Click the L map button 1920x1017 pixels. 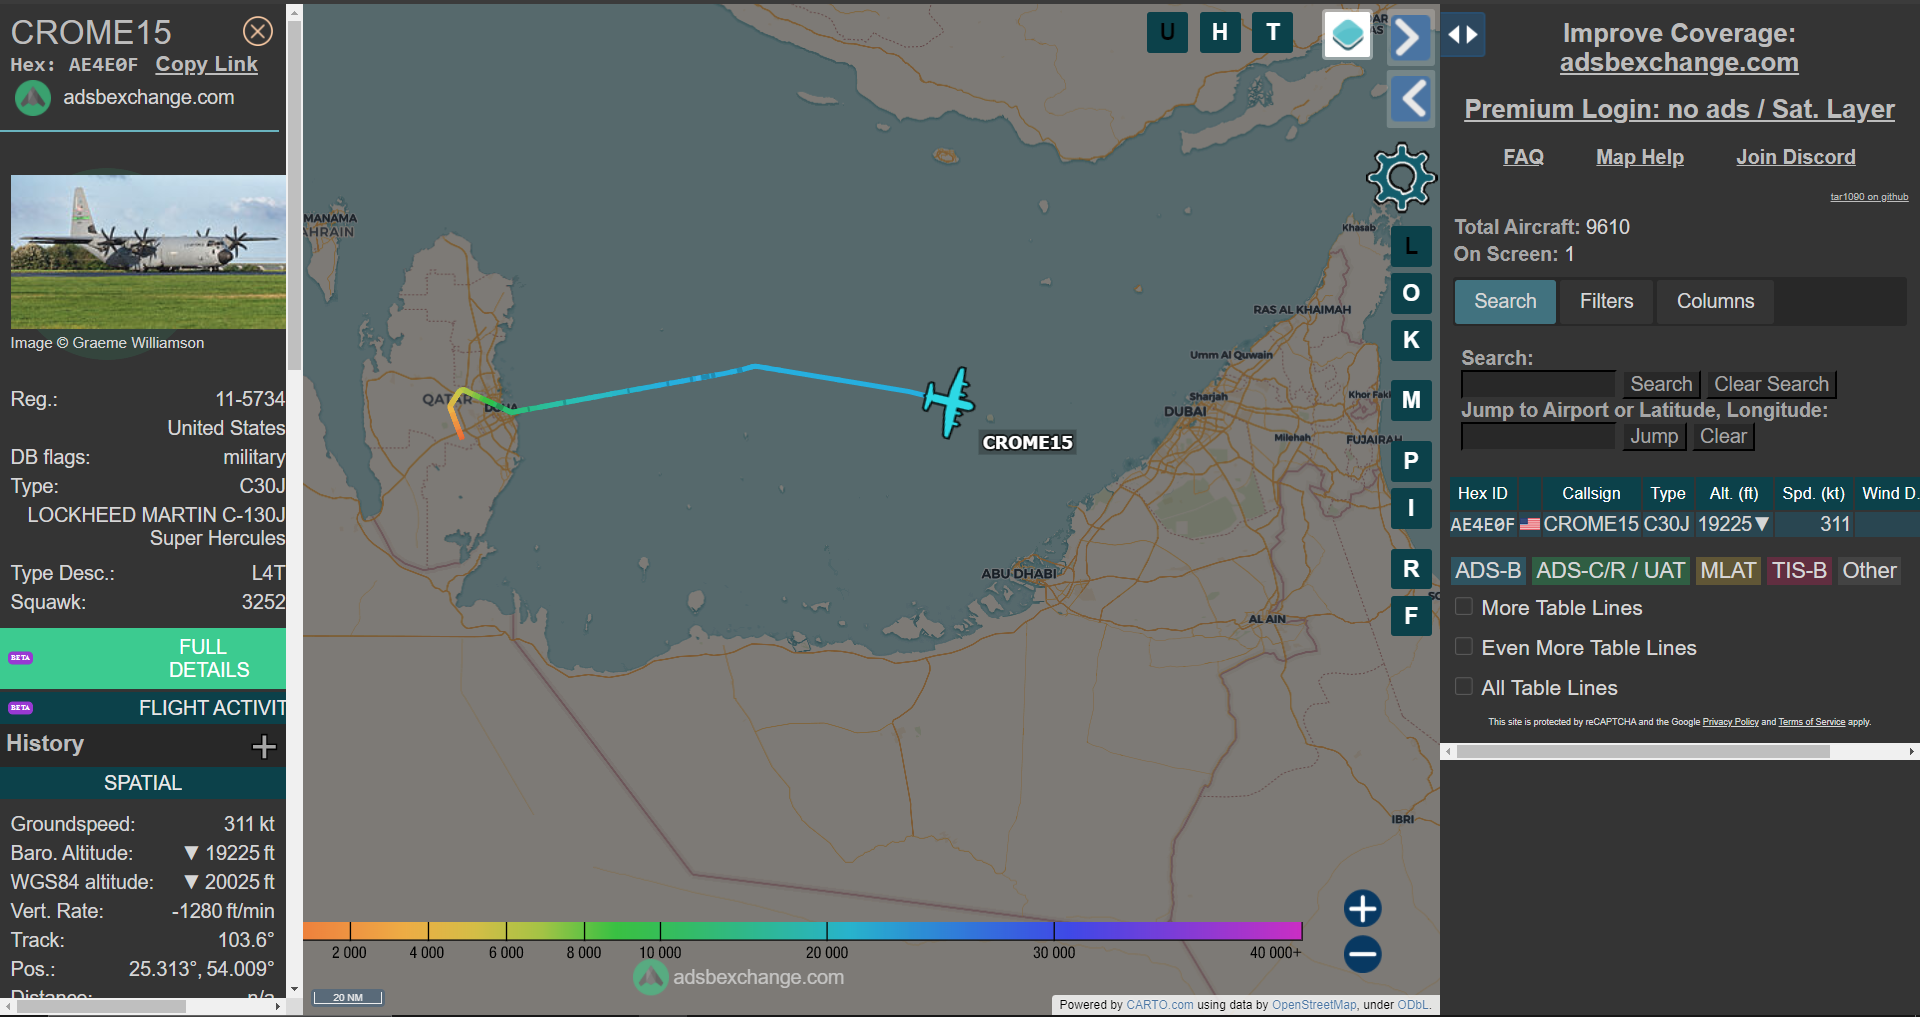coord(1411,246)
